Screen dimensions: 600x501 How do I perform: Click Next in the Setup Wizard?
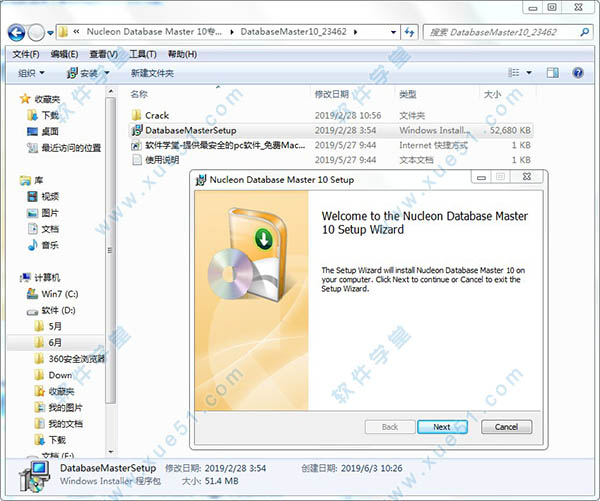tap(441, 426)
